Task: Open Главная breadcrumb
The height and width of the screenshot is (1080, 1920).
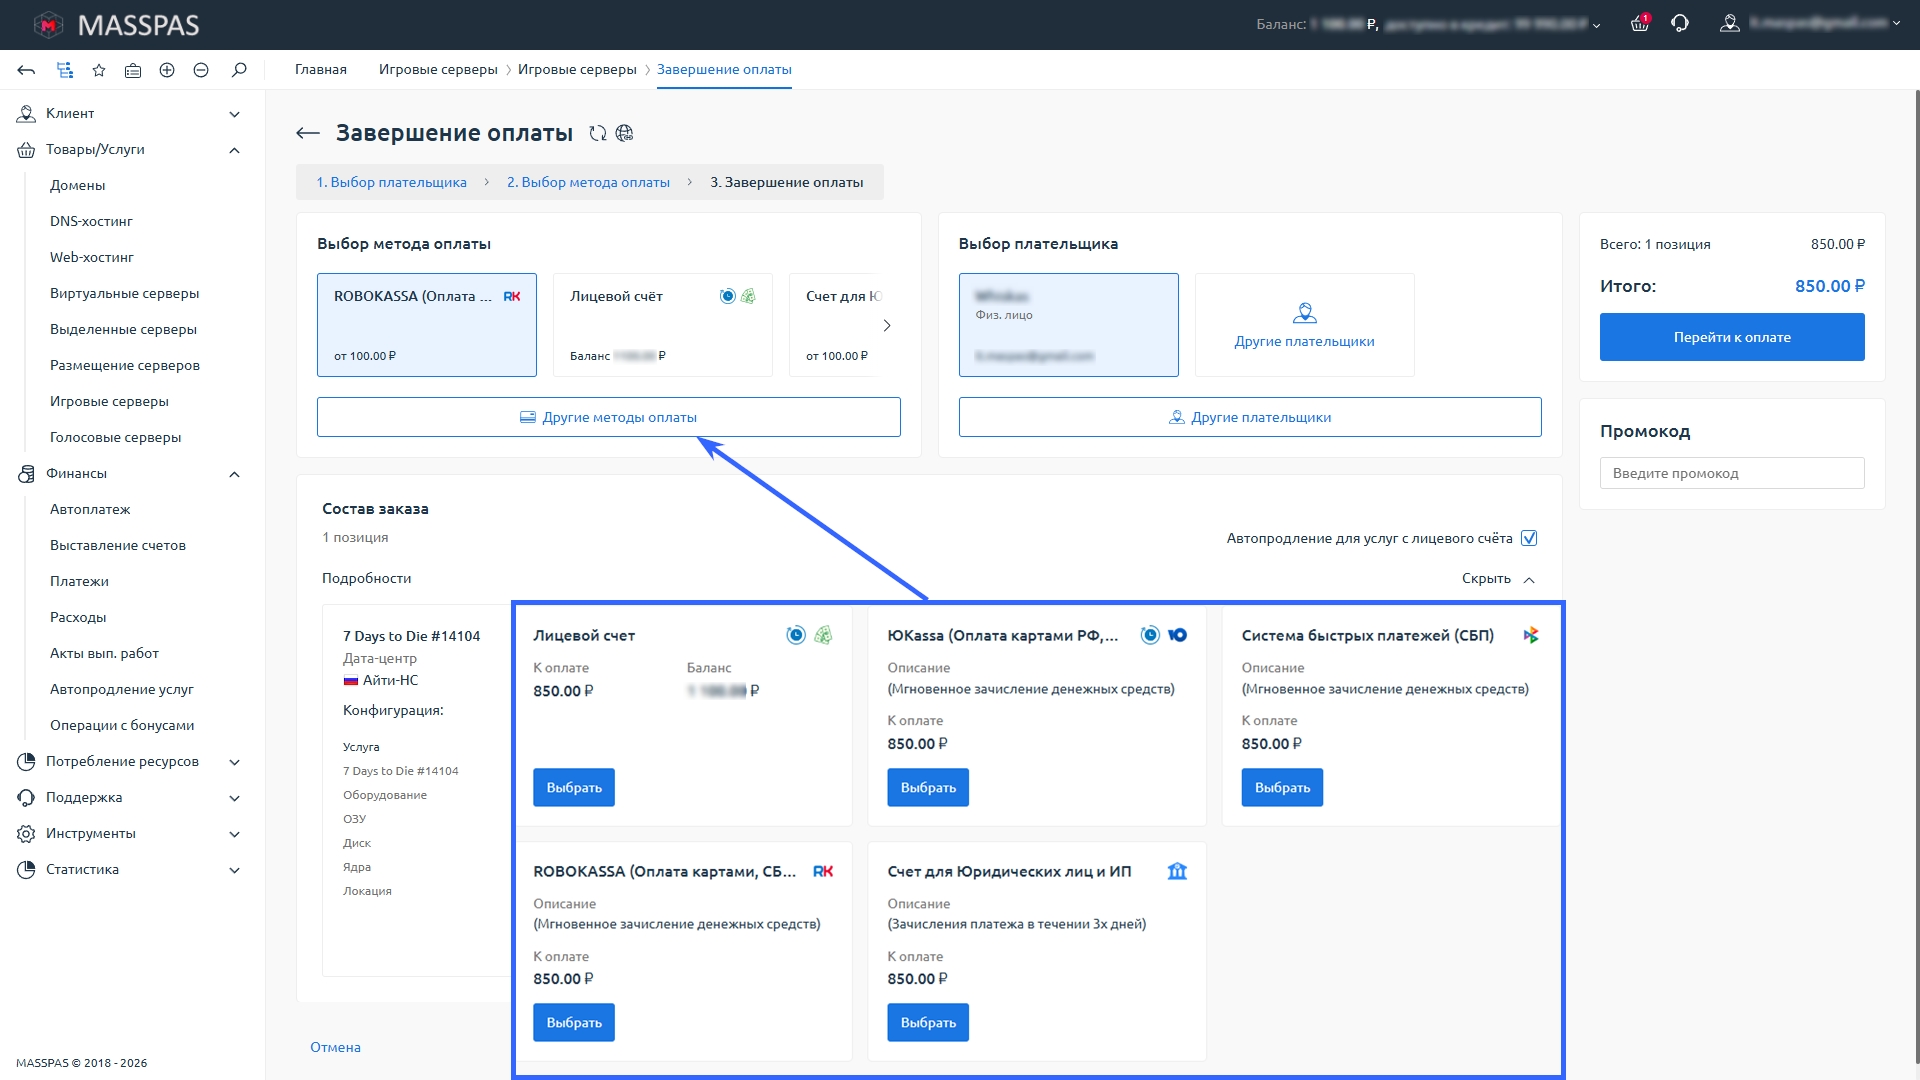Action: coord(321,70)
